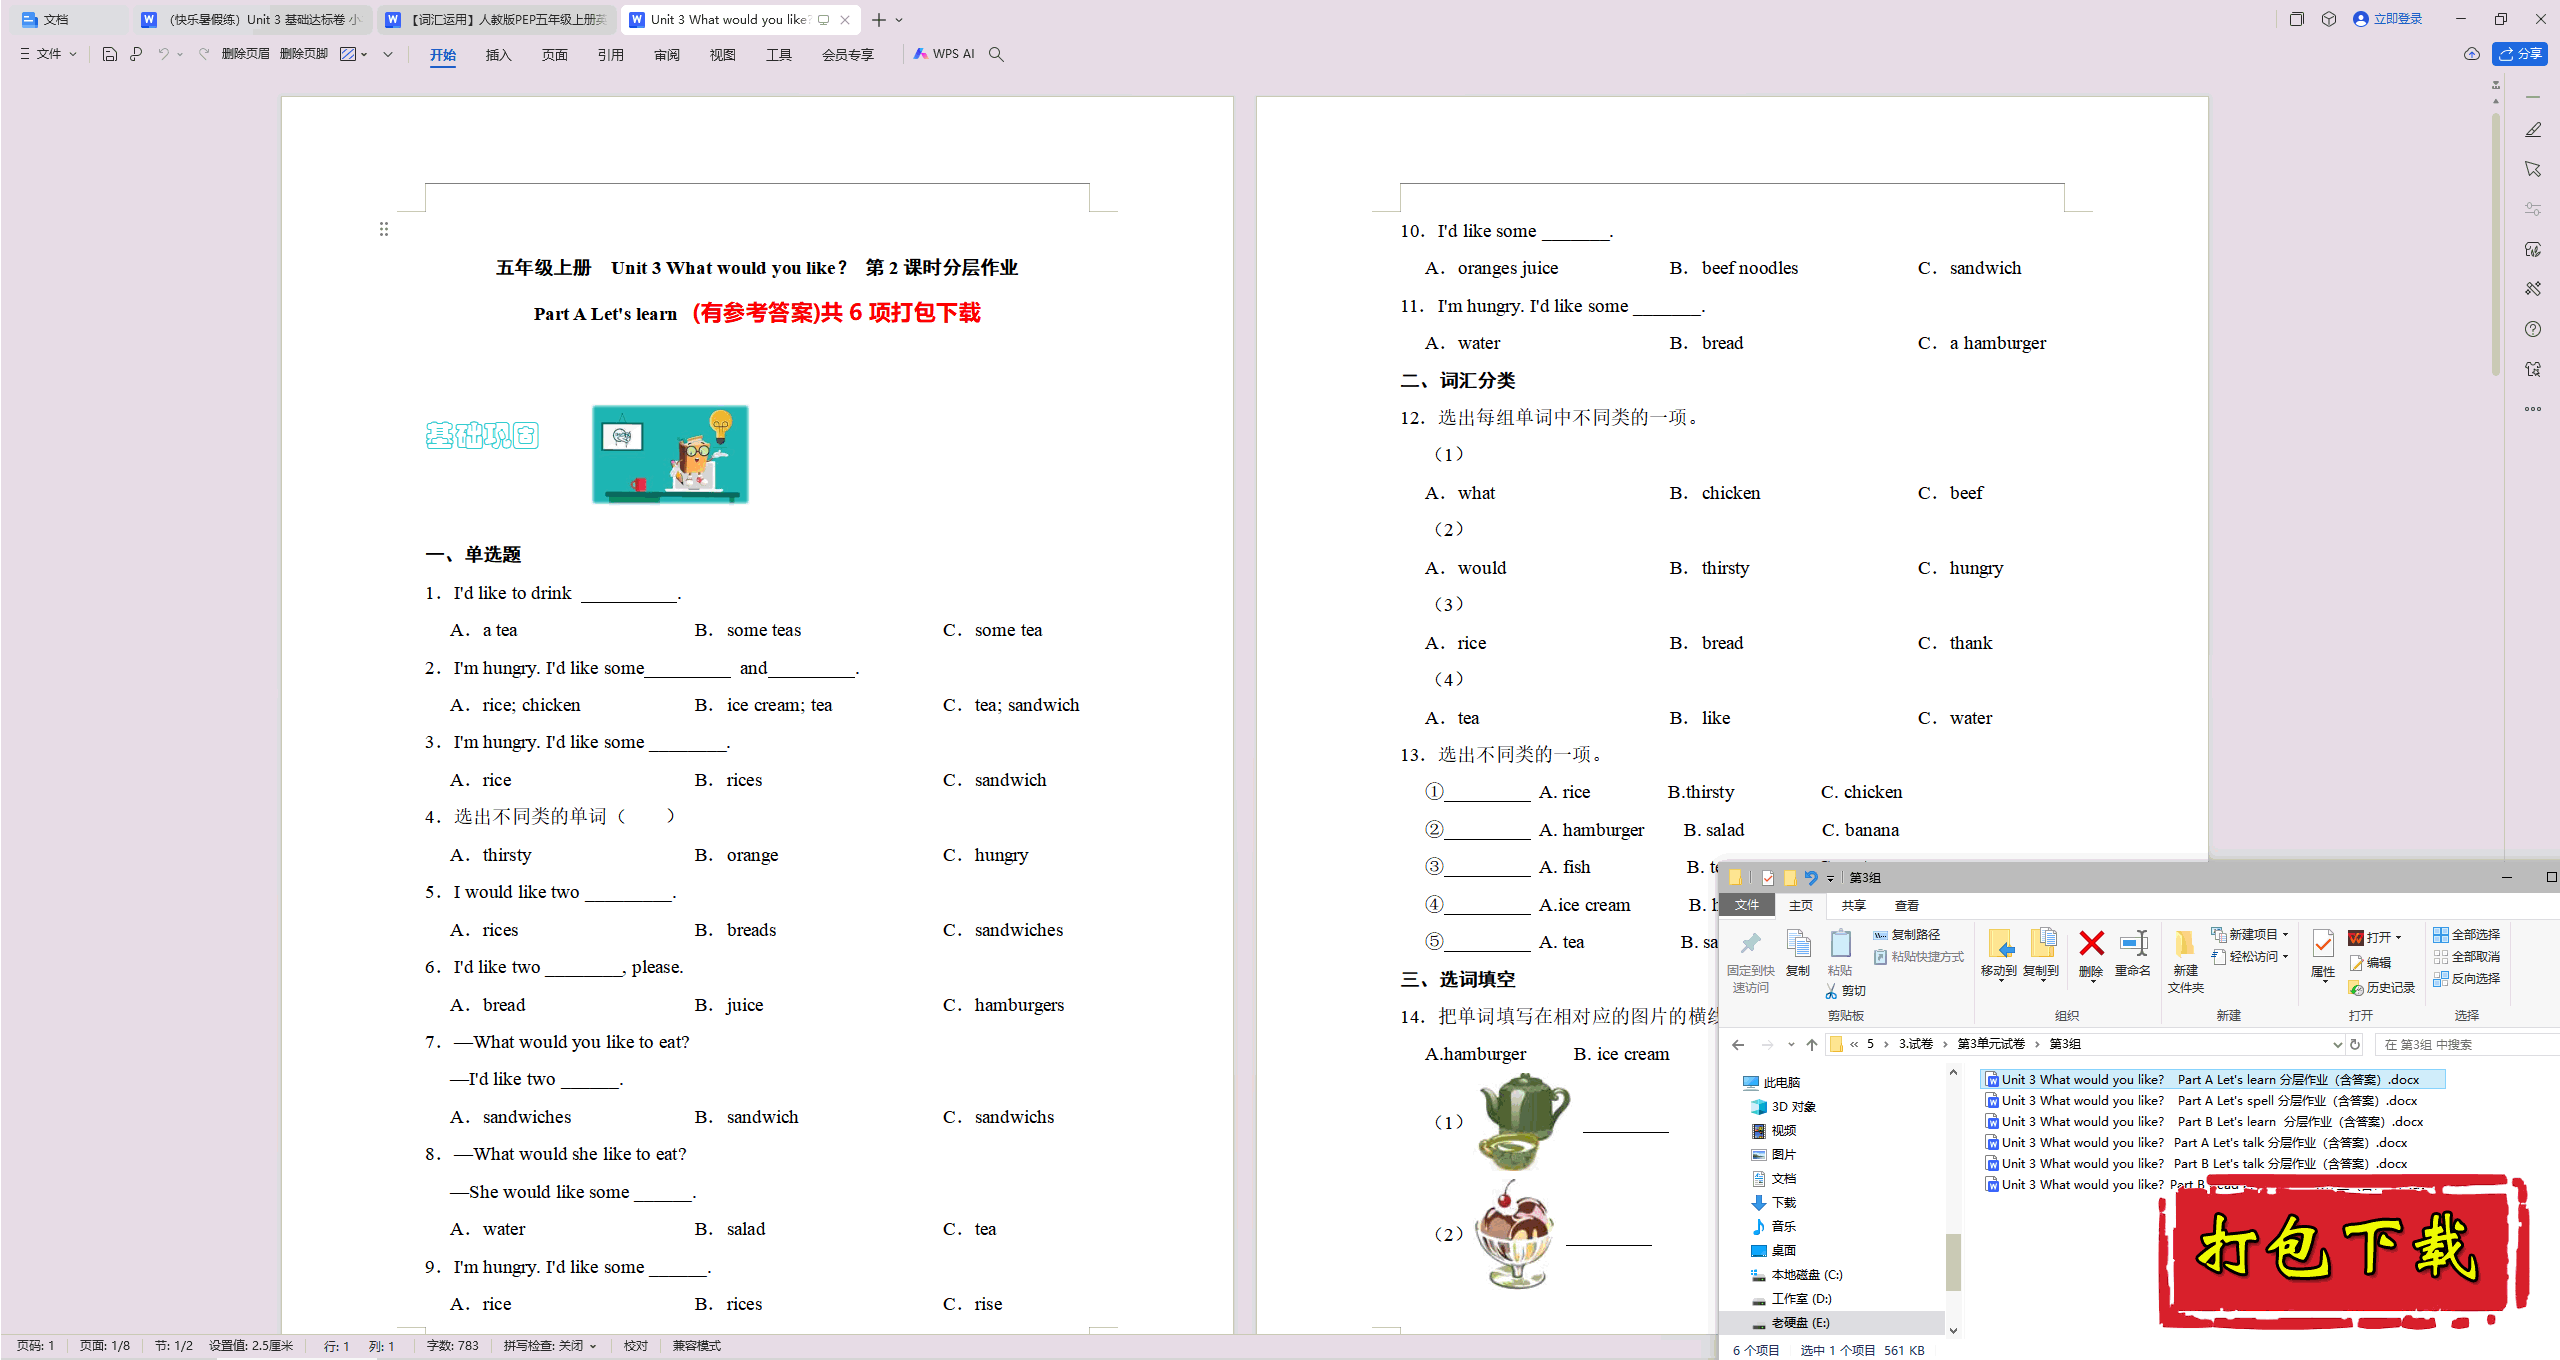
Task: Click the refresh icon in Explorer address bar
Action: coord(2355,1044)
